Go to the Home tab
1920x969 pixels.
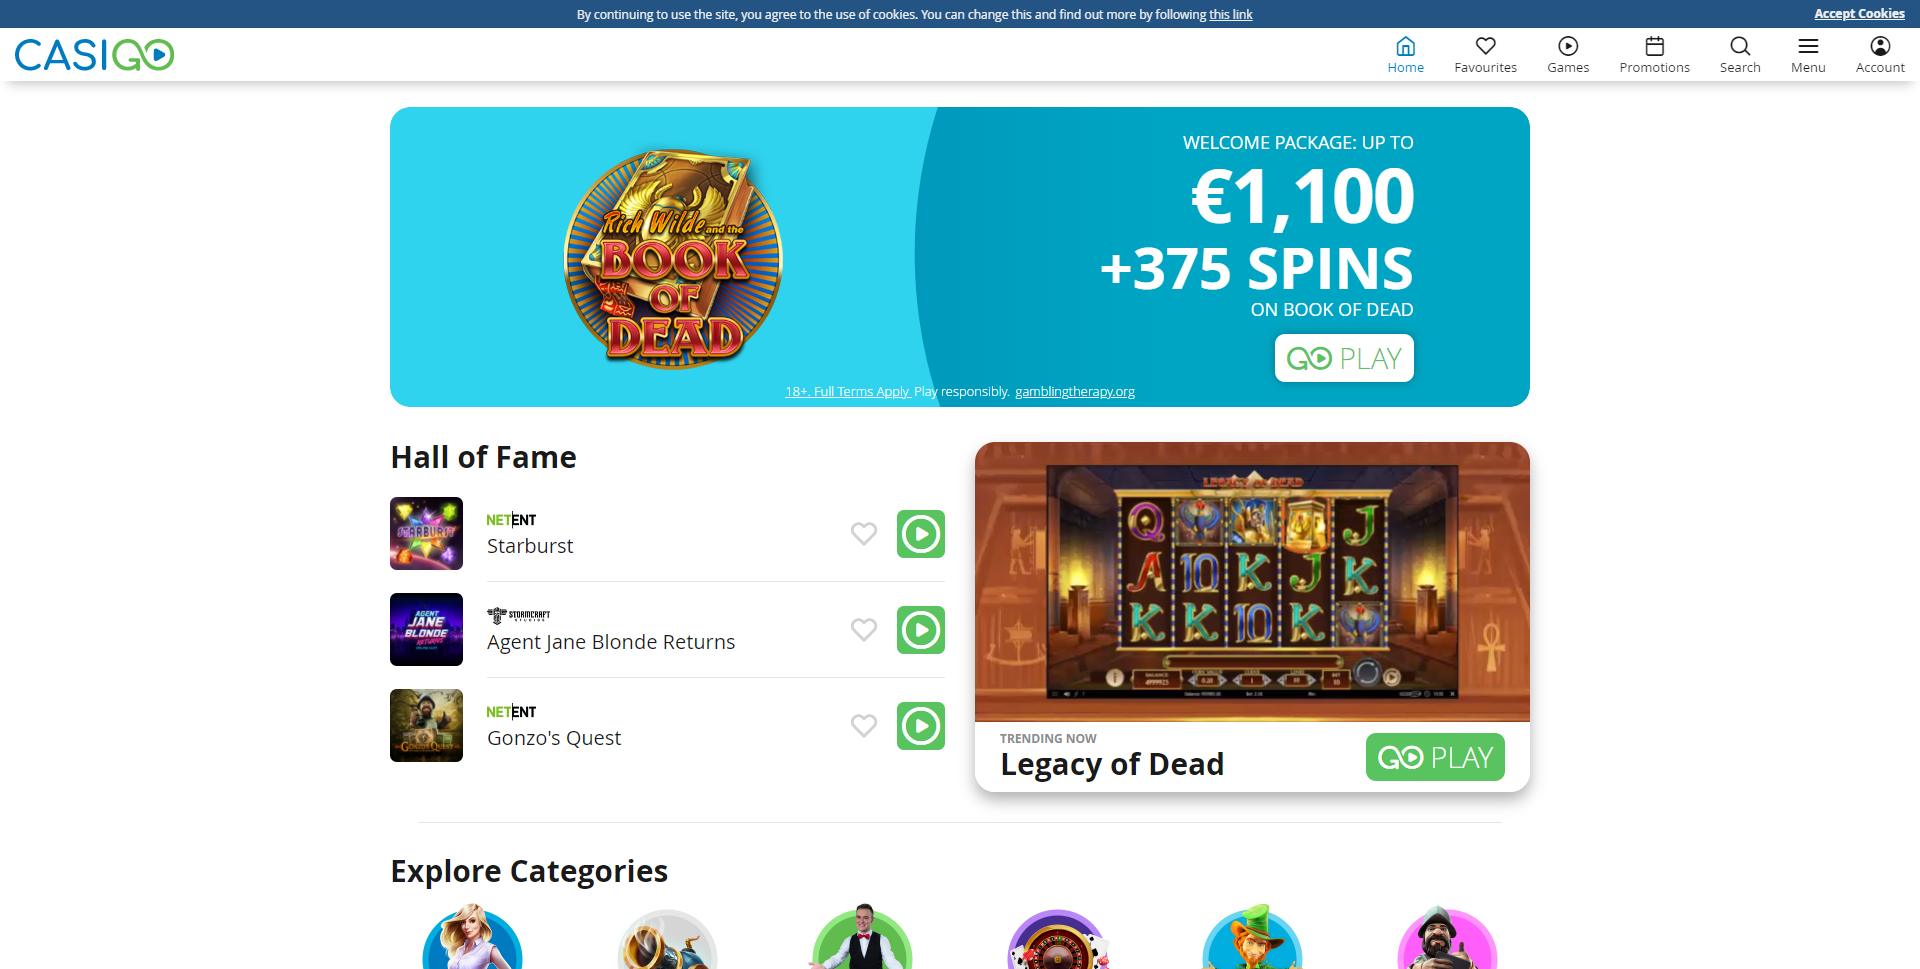[1405, 54]
